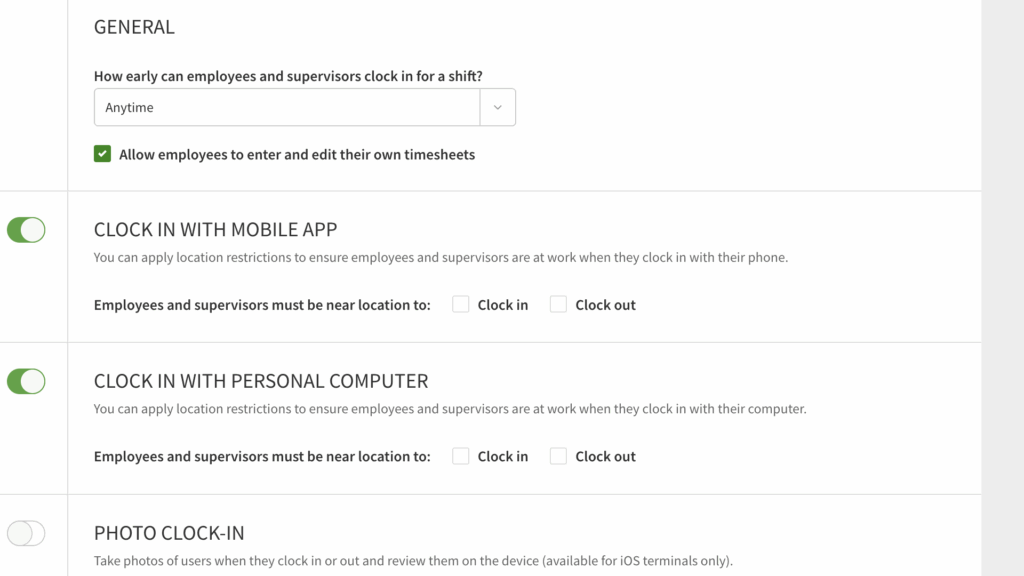
Task: Disable the Clock In With Mobile App toggle
Action: pyautogui.click(x=26, y=230)
